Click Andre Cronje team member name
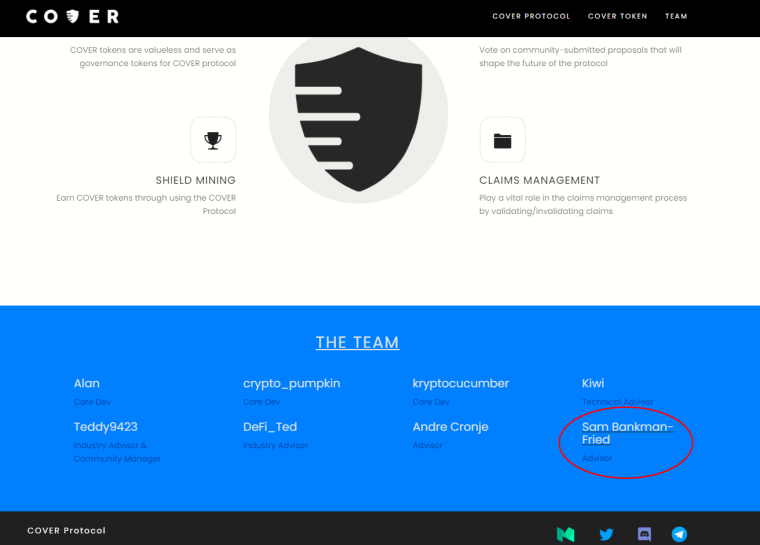This screenshot has height=545, width=760. tap(450, 427)
